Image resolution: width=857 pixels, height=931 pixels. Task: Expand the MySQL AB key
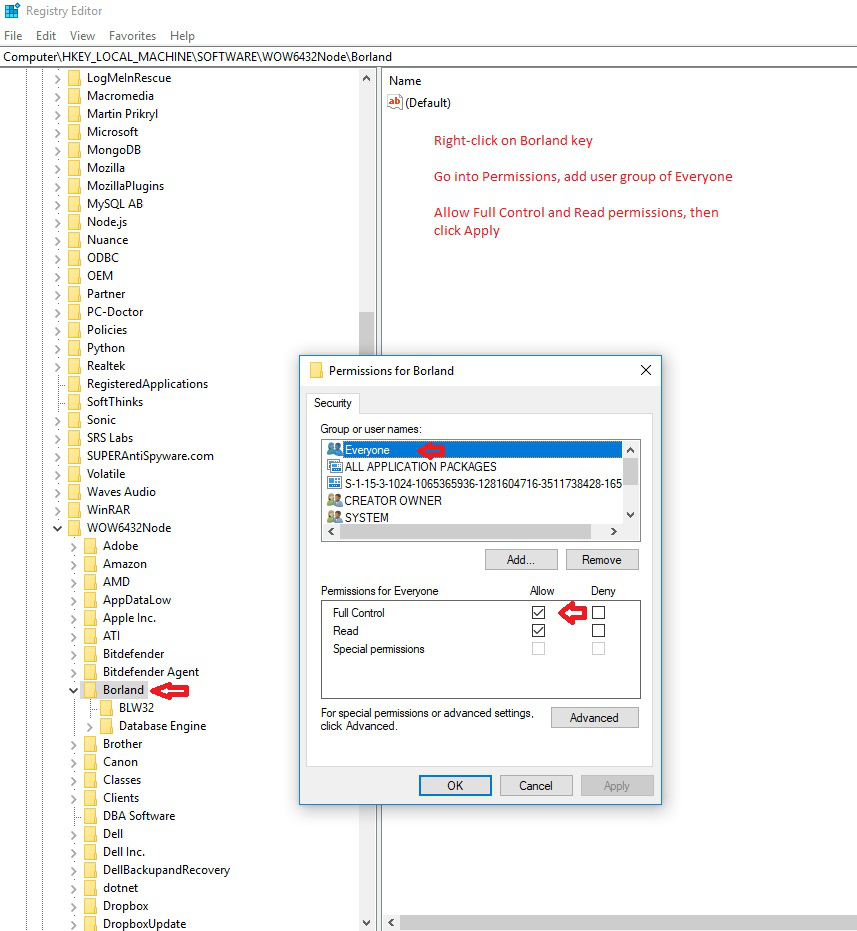tap(58, 204)
